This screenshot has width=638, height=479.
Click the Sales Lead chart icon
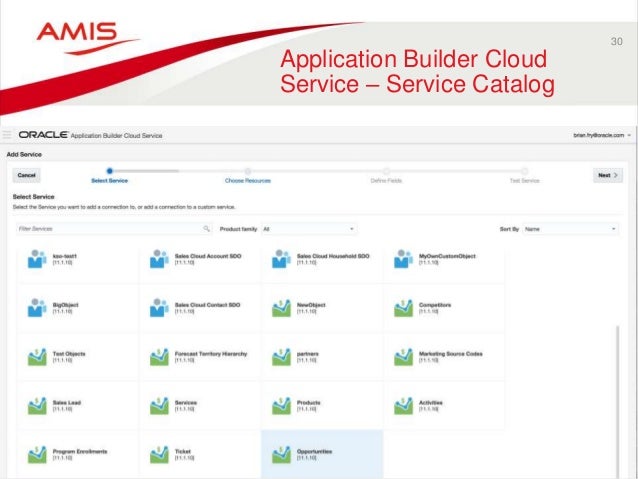[x=37, y=406]
